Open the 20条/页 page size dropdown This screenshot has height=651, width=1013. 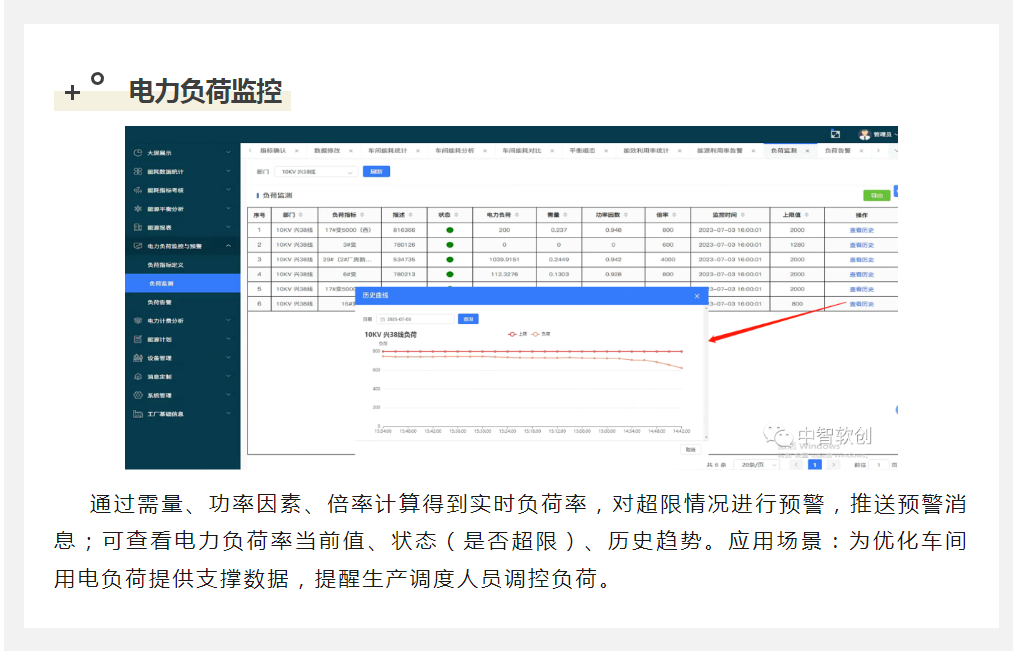click(758, 465)
